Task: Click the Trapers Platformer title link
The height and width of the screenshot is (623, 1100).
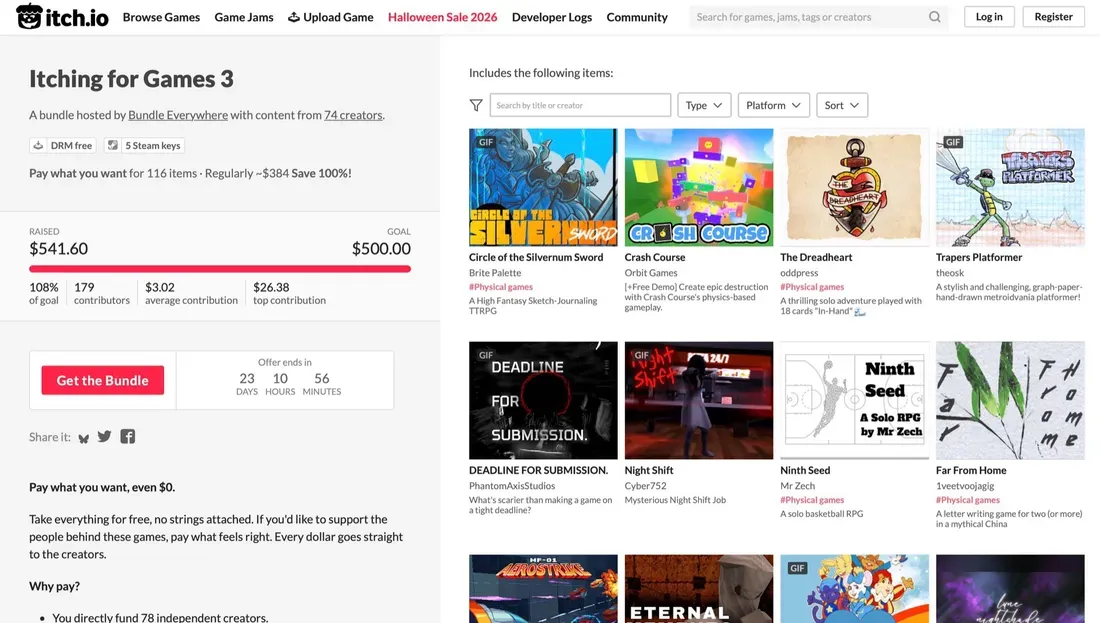Action: (x=979, y=257)
